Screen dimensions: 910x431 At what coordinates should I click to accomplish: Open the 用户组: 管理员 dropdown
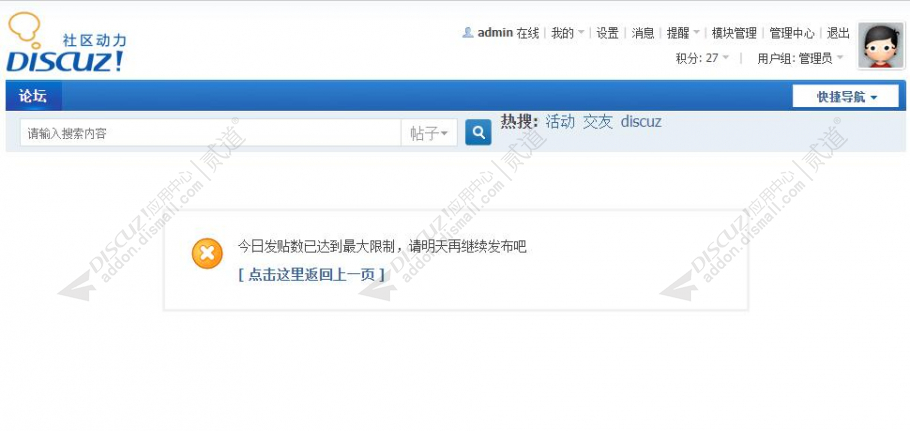[800, 58]
